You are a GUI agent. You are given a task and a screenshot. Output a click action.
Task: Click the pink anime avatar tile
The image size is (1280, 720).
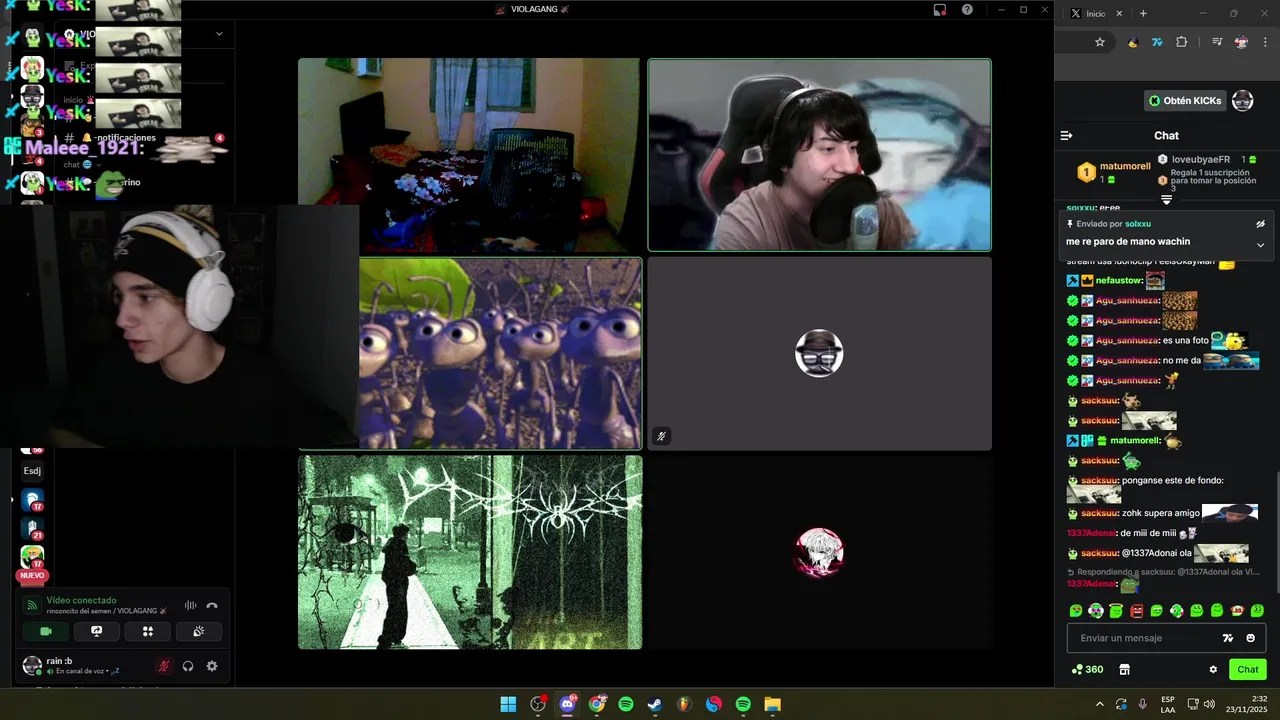pos(819,552)
